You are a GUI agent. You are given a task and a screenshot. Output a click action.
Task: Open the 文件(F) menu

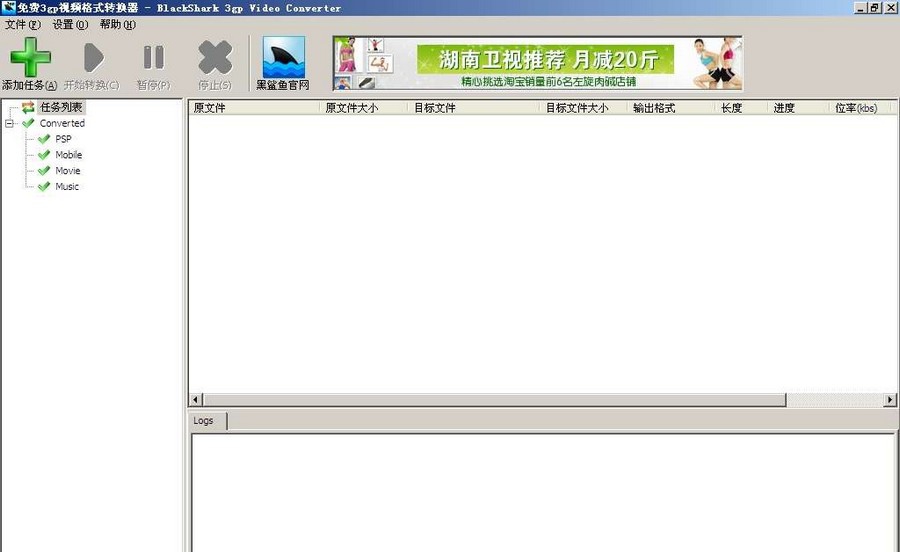[x=23, y=25]
